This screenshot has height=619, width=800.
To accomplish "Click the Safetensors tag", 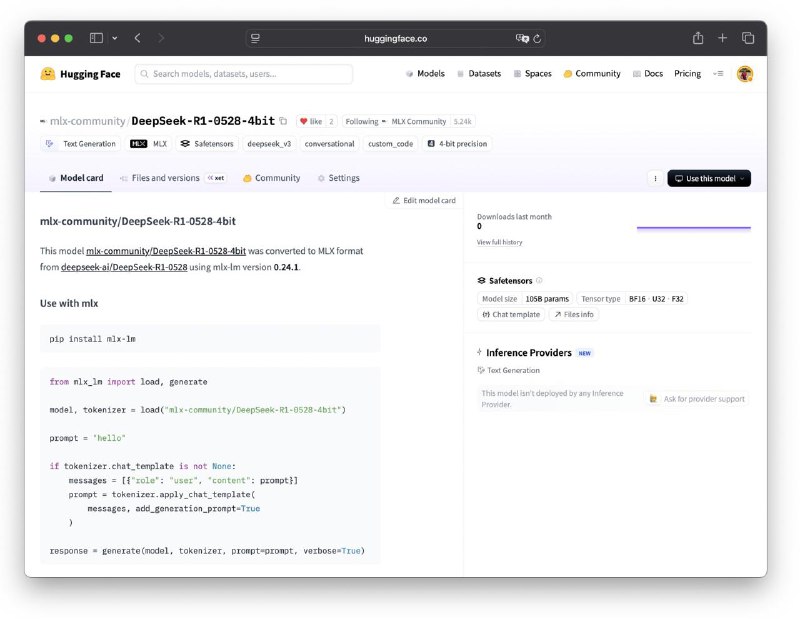I will 207,144.
